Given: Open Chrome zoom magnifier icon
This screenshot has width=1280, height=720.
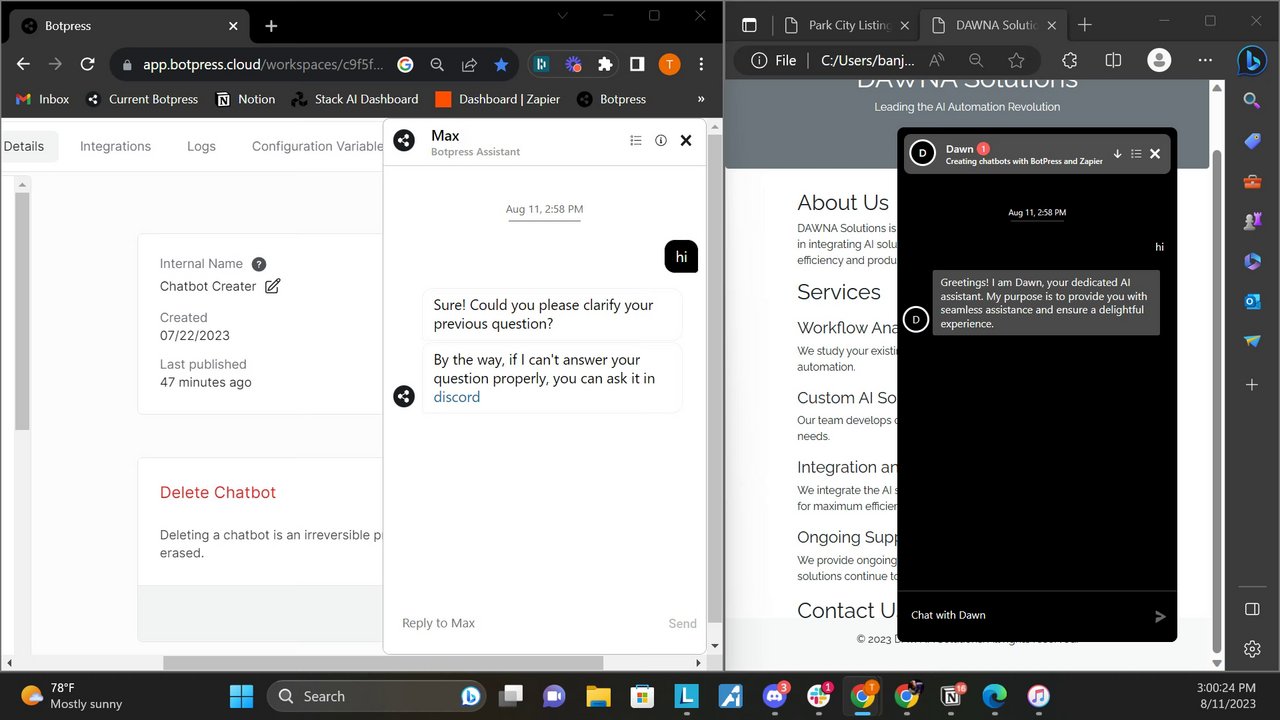Looking at the screenshot, I should point(437,64).
